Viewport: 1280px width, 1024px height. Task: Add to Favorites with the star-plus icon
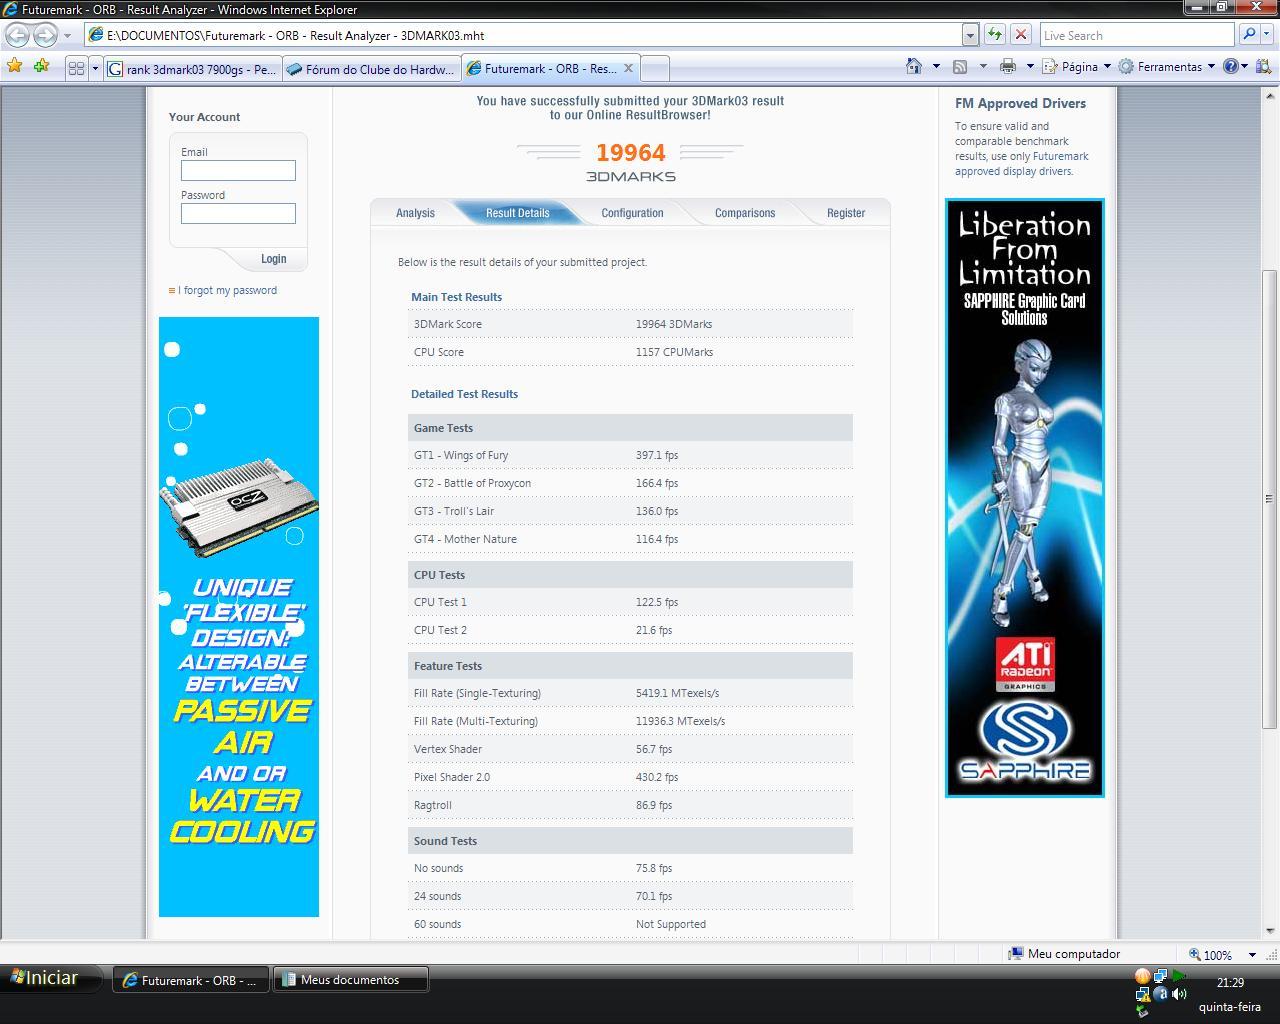tap(42, 67)
